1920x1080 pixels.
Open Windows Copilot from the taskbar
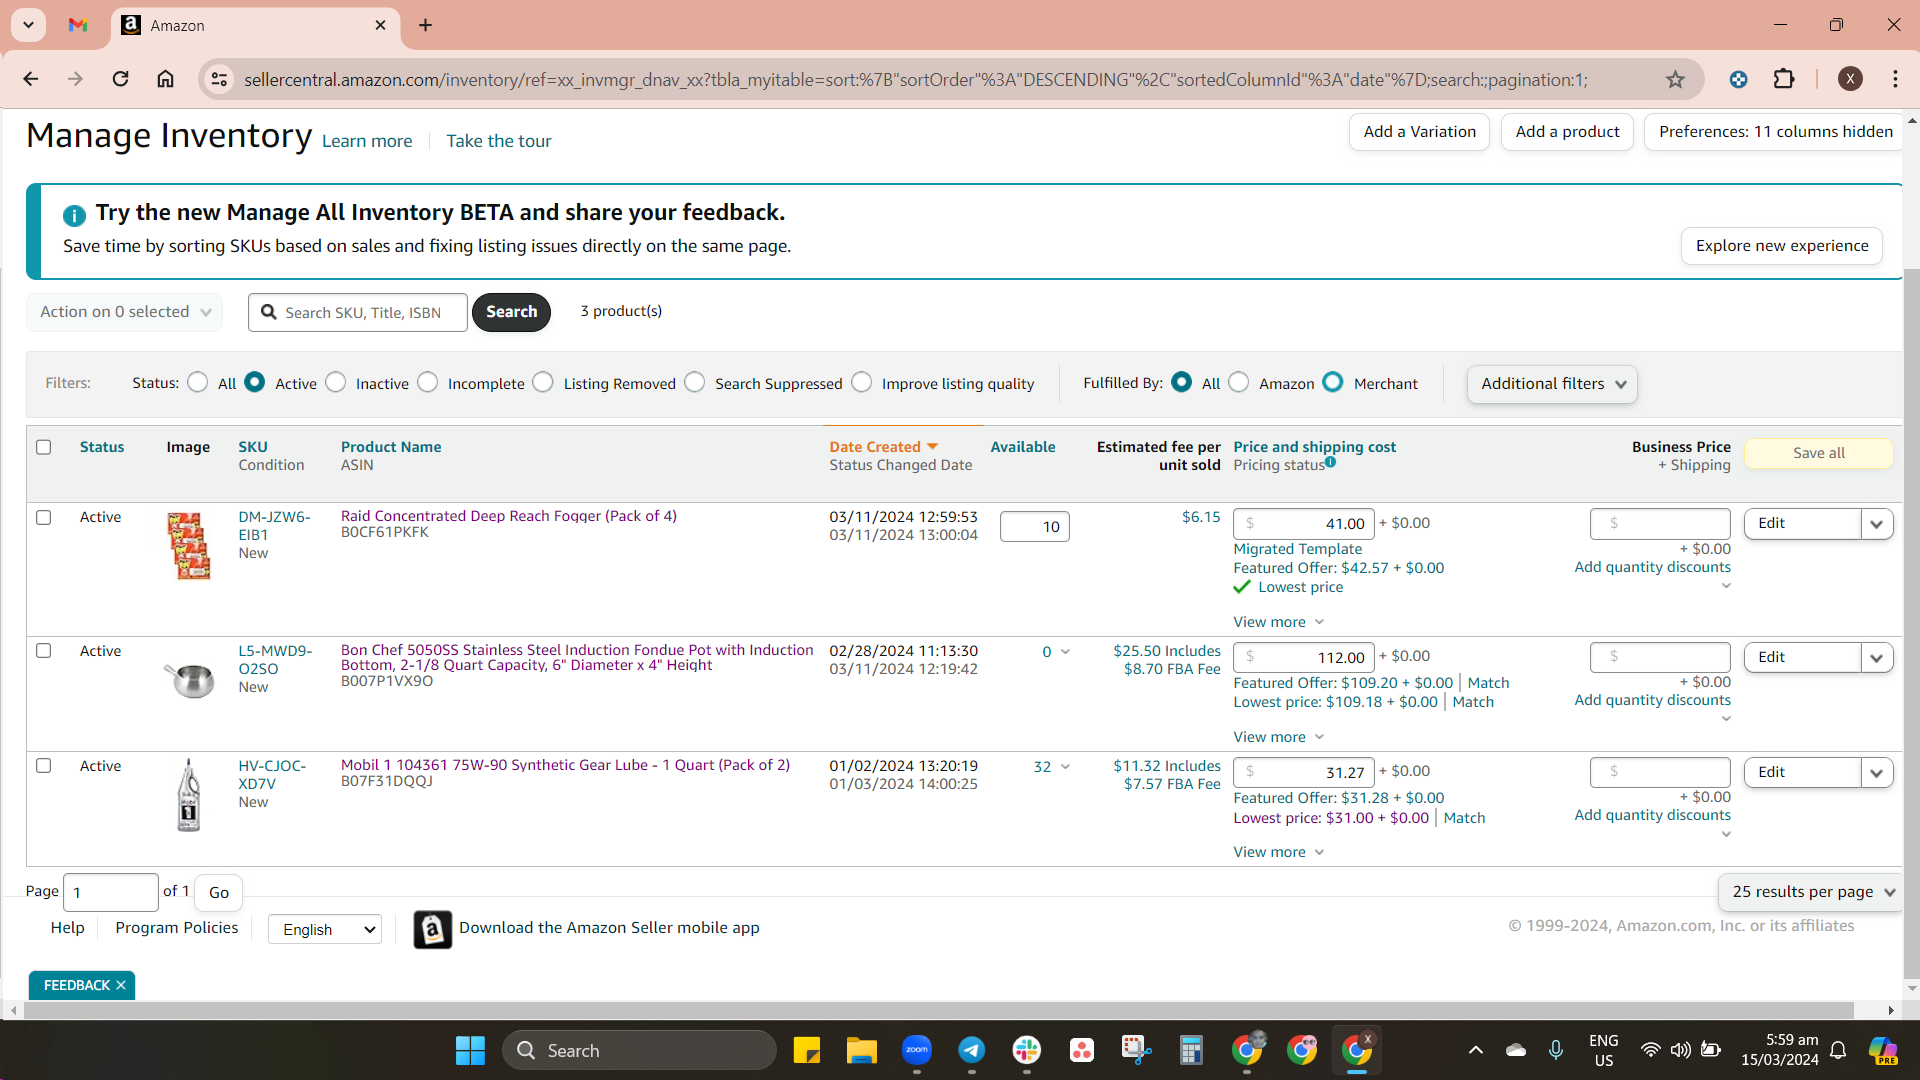pos(1883,1050)
